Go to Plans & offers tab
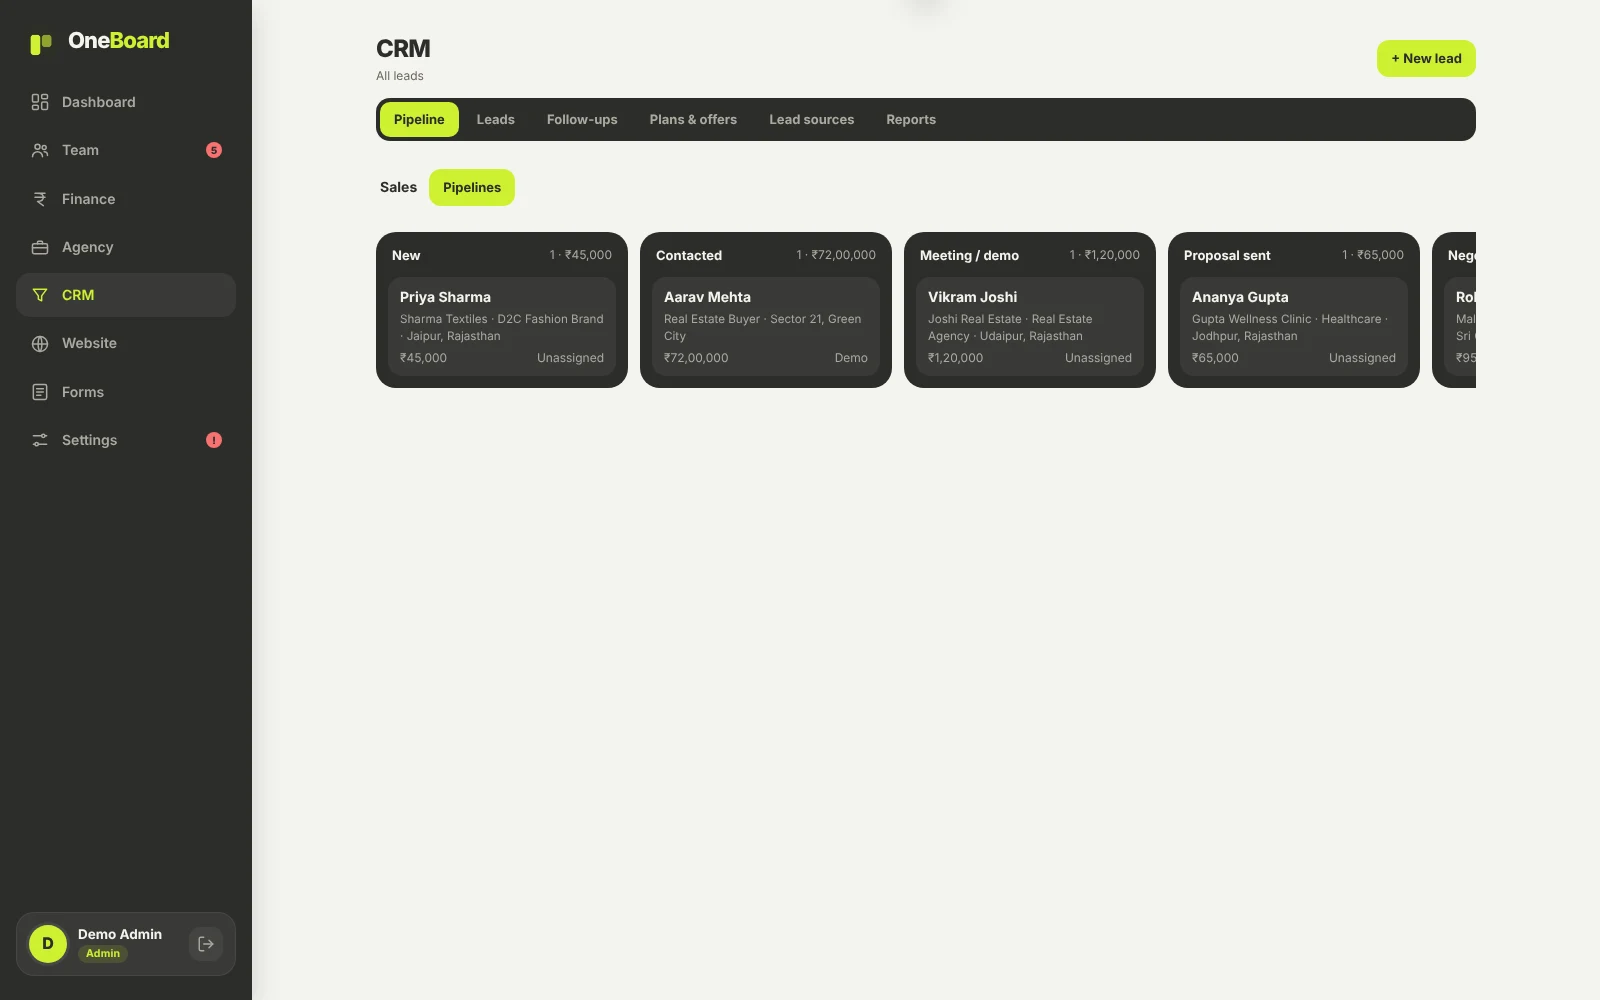This screenshot has width=1600, height=1000. tap(693, 119)
